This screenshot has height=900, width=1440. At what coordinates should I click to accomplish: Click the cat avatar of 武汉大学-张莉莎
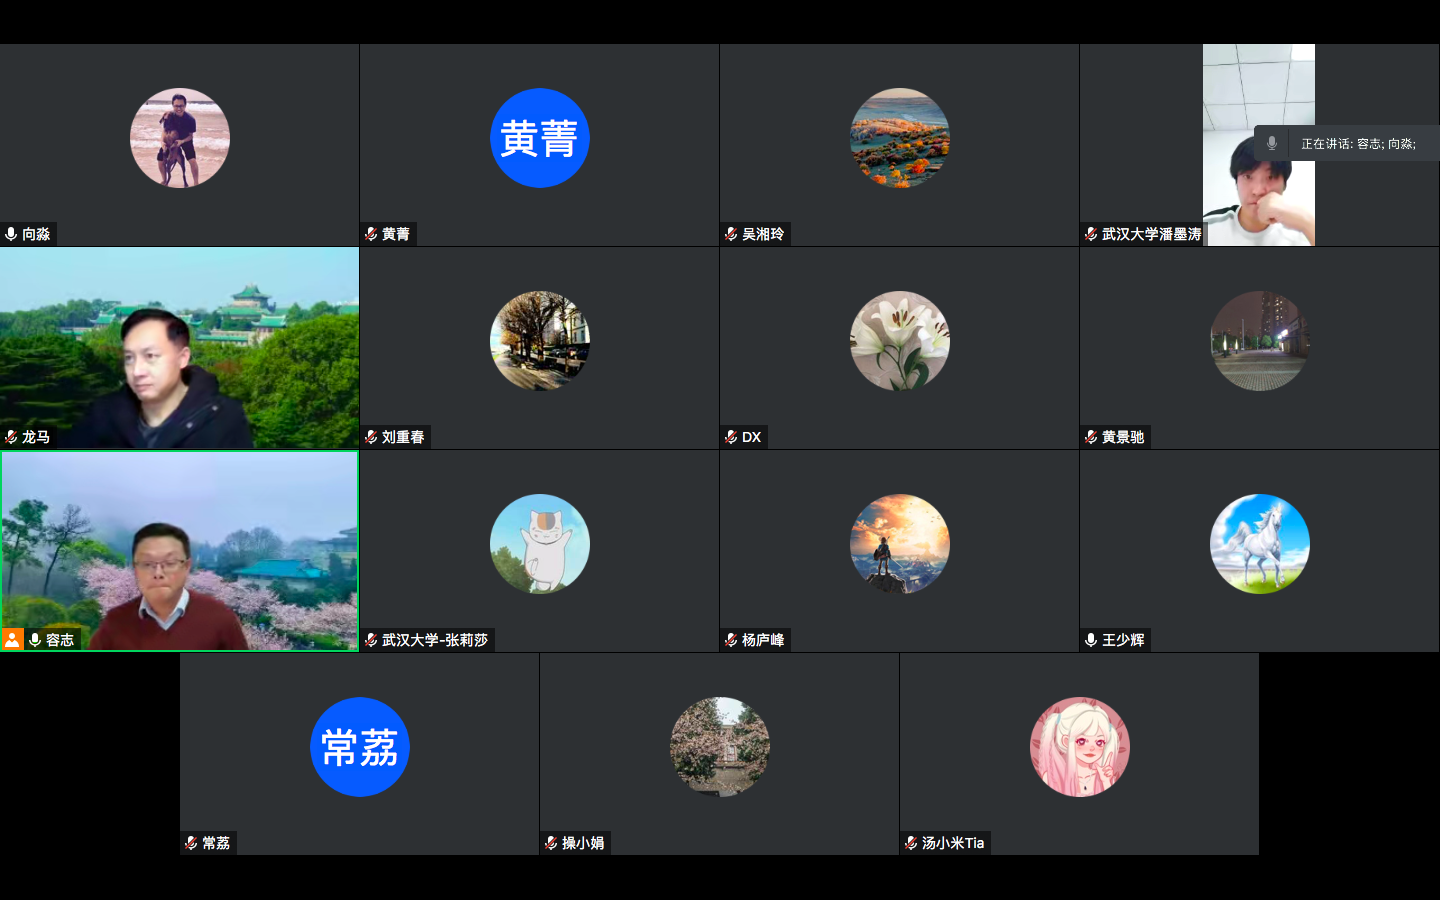pos(540,544)
